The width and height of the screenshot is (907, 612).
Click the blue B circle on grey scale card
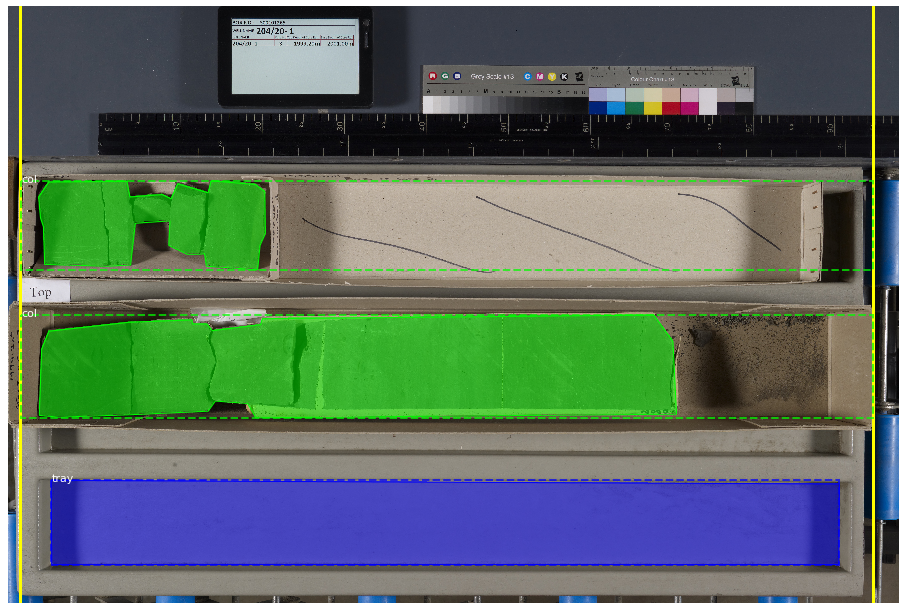457,76
